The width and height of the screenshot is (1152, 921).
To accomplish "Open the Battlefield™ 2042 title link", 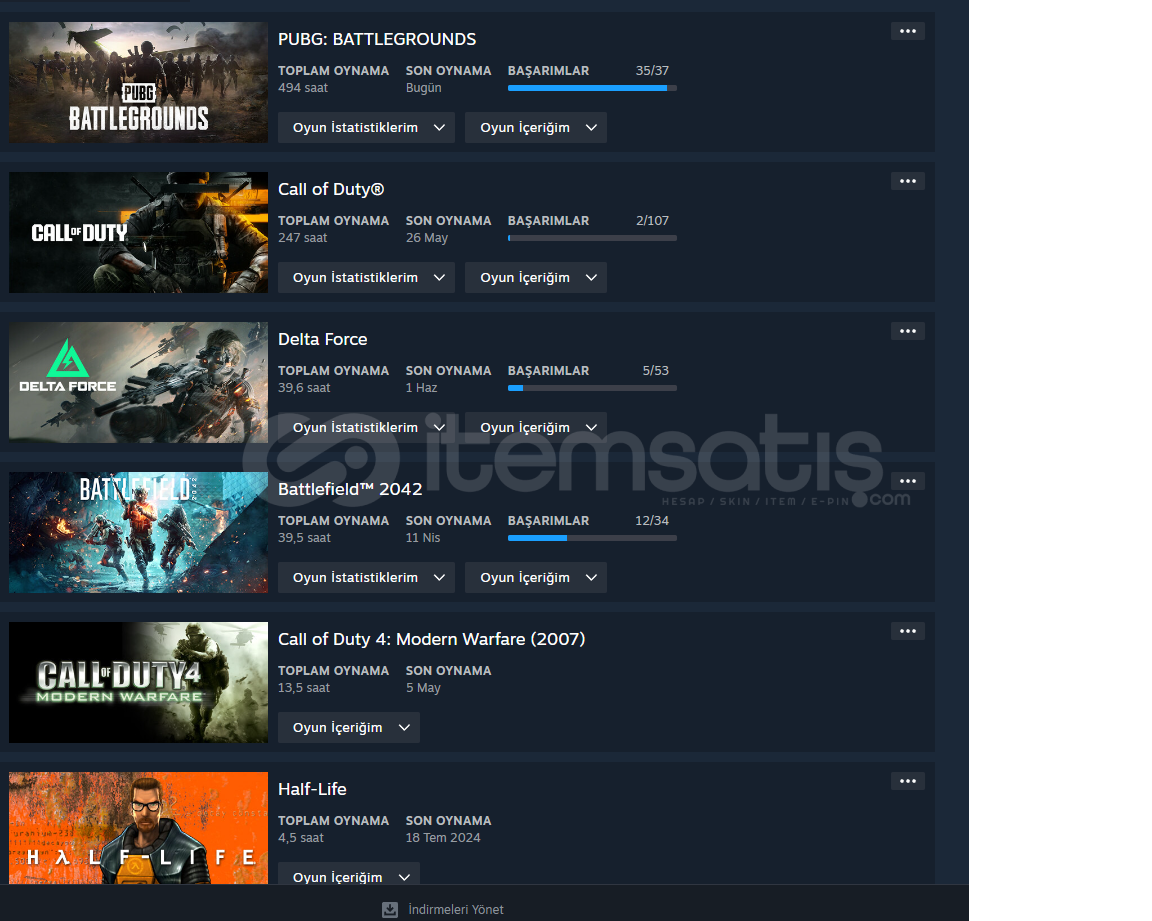I will [x=350, y=489].
